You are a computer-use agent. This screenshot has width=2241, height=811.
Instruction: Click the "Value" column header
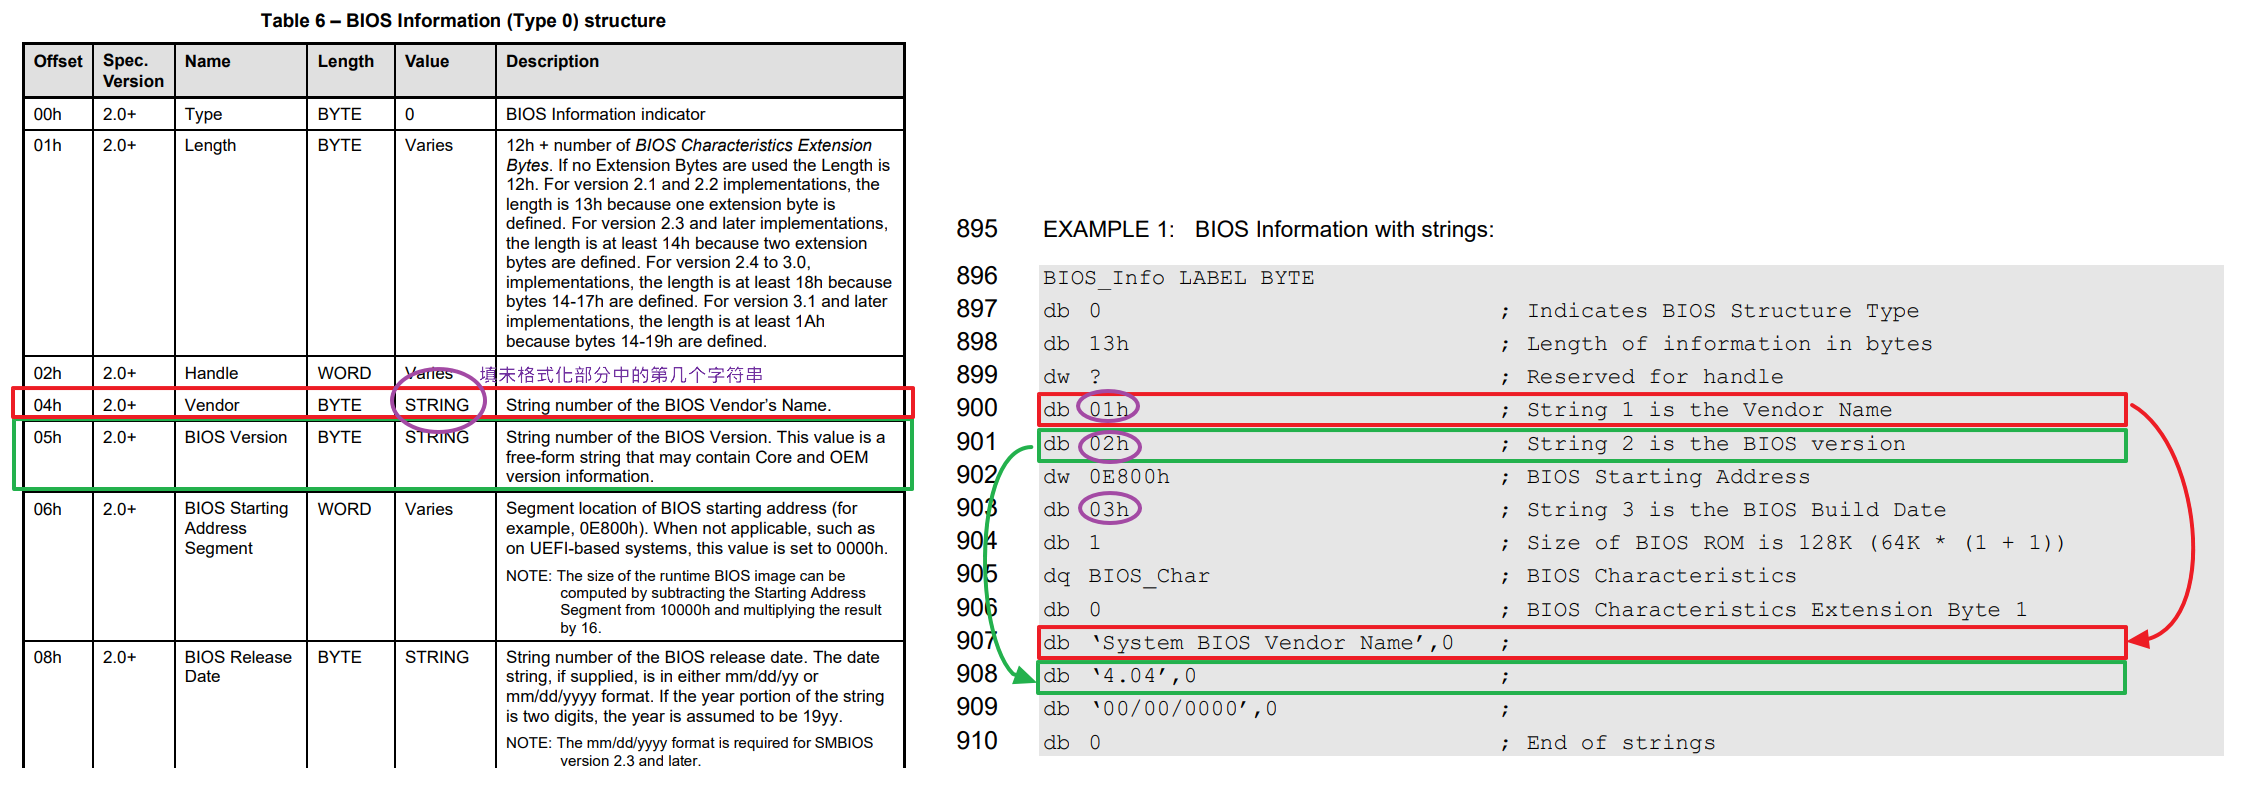pos(427,61)
